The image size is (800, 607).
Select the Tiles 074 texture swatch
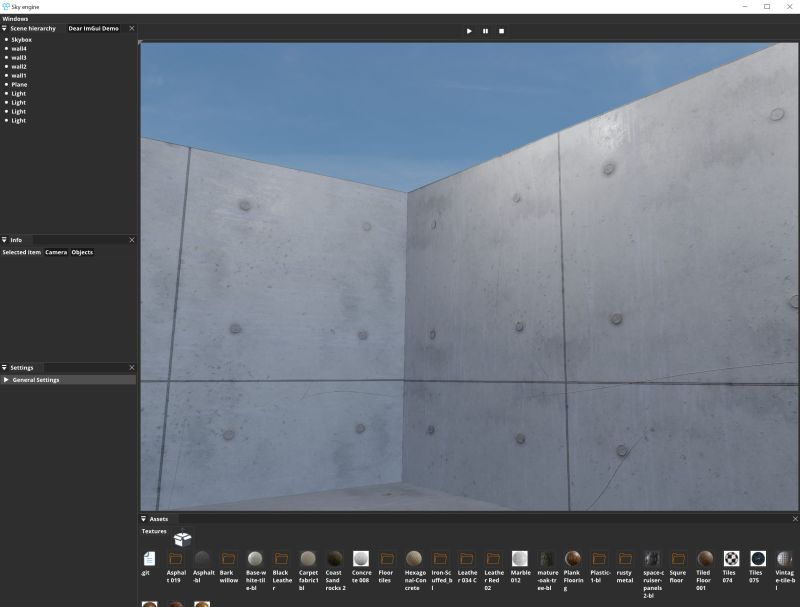coord(731,560)
